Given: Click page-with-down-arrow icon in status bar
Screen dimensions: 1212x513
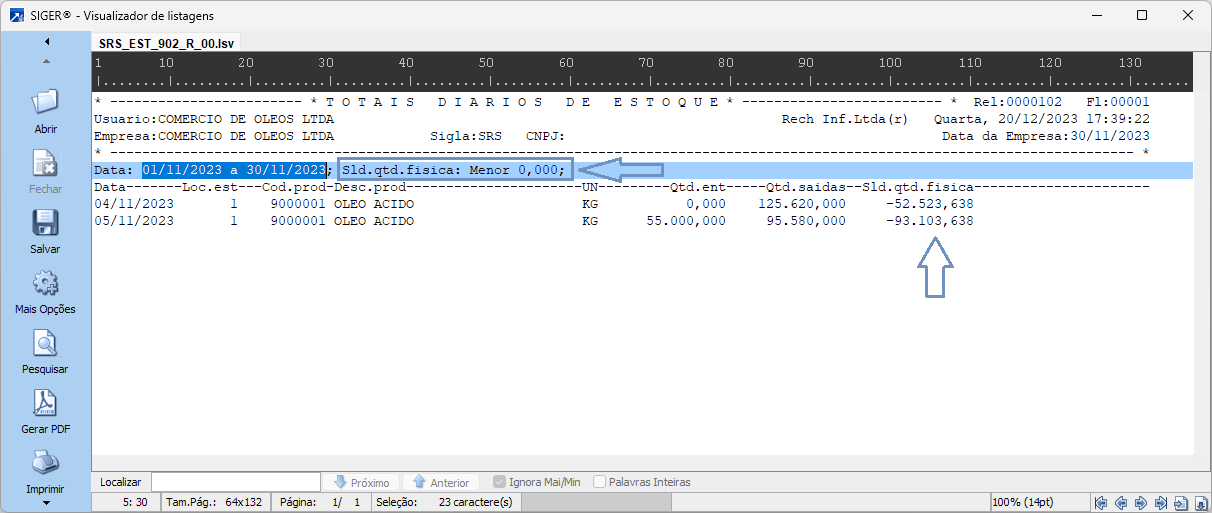Looking at the screenshot, I should tap(1200, 502).
